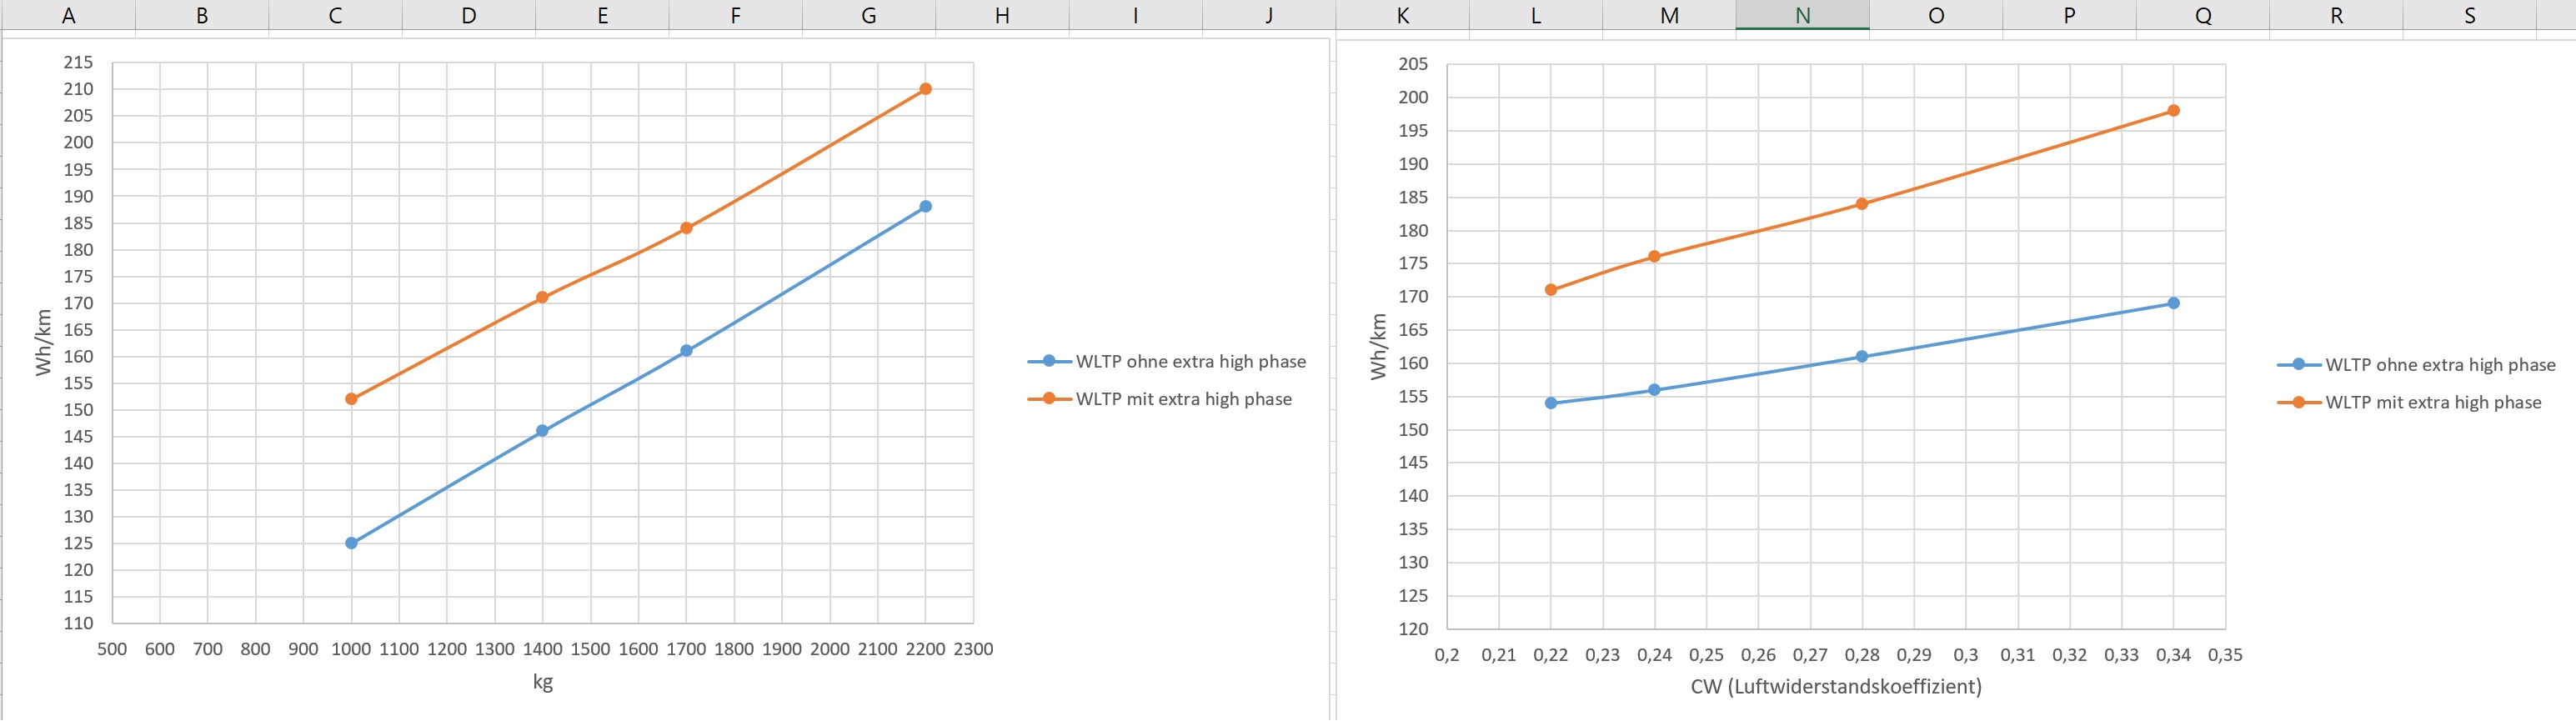Click blue data point at 1700 kg

point(686,351)
